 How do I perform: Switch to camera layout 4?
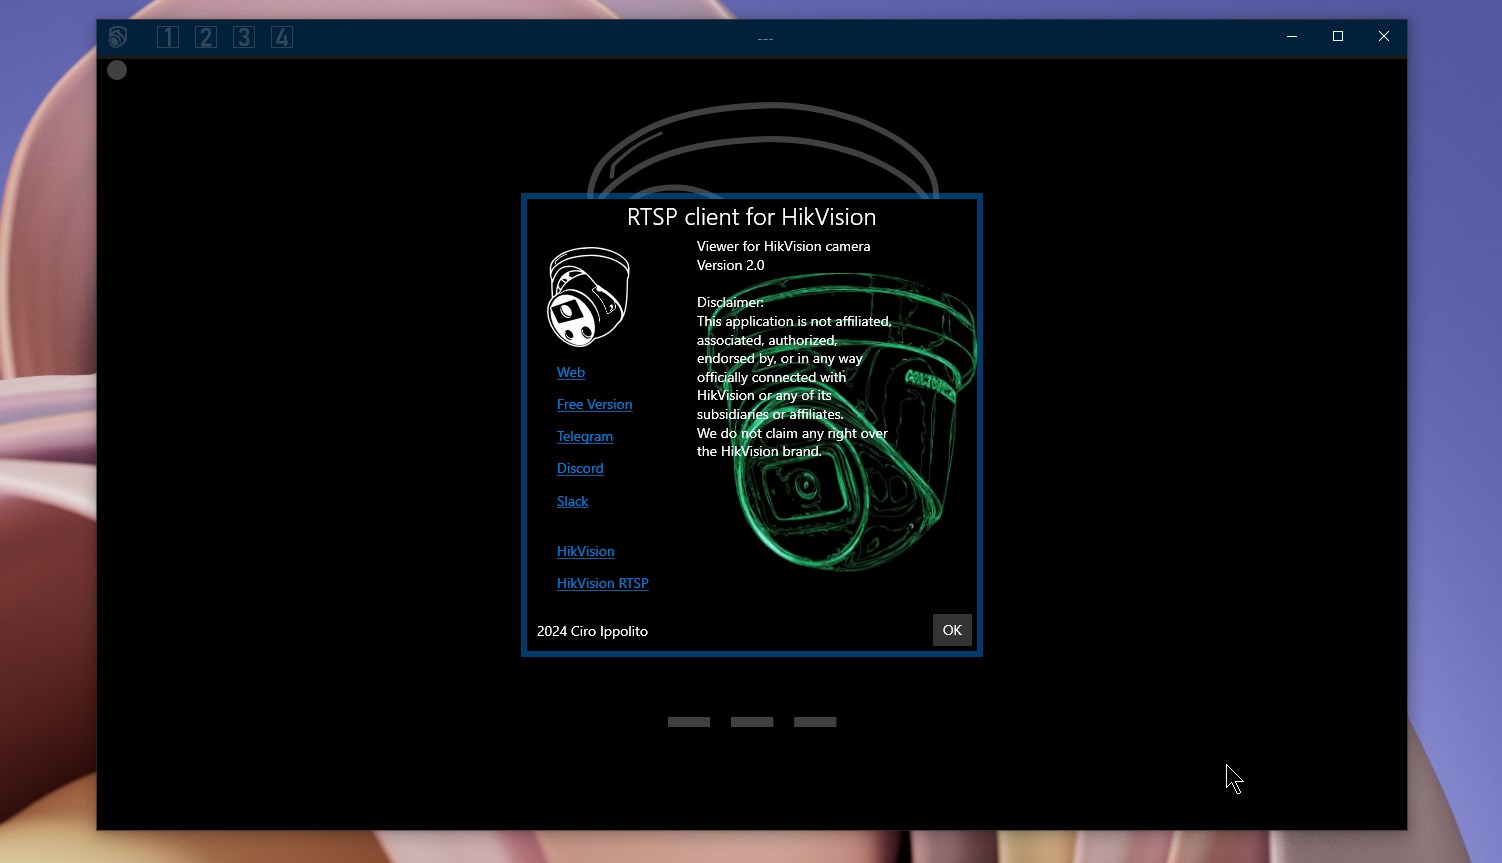(x=282, y=37)
